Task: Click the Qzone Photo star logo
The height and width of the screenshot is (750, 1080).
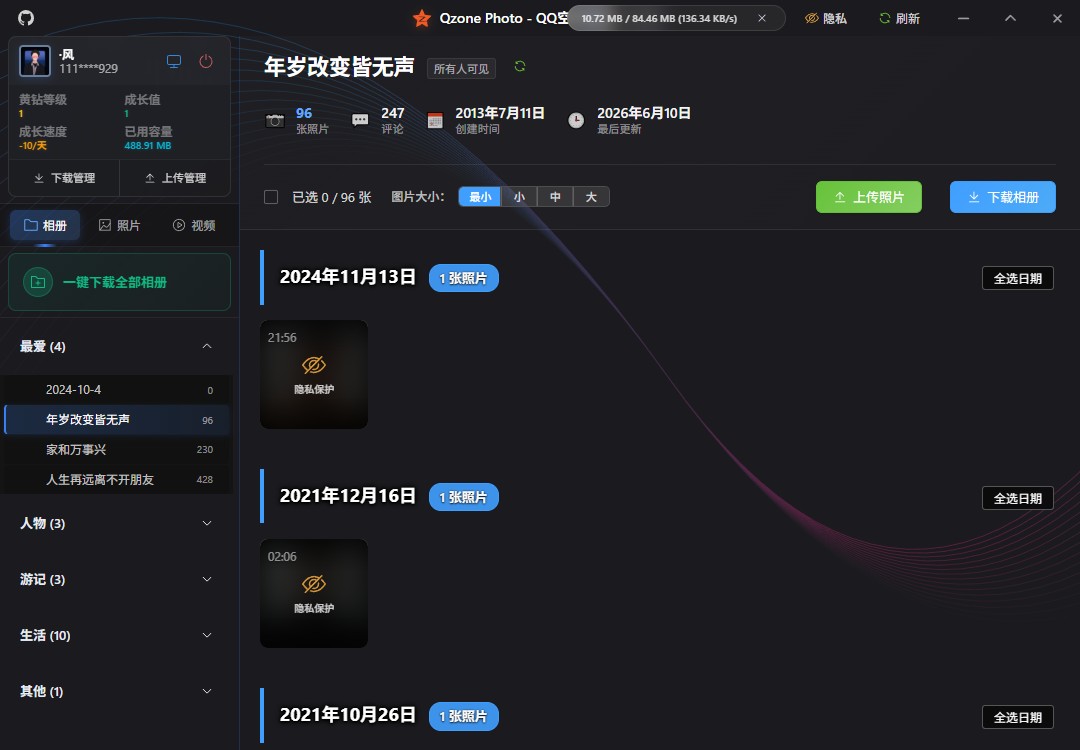Action: point(422,19)
